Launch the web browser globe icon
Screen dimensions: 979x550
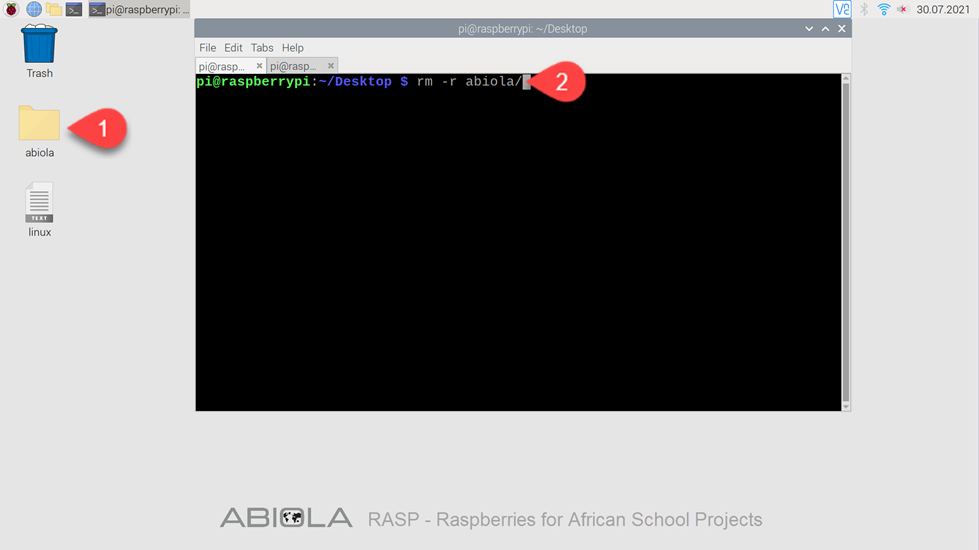(34, 9)
